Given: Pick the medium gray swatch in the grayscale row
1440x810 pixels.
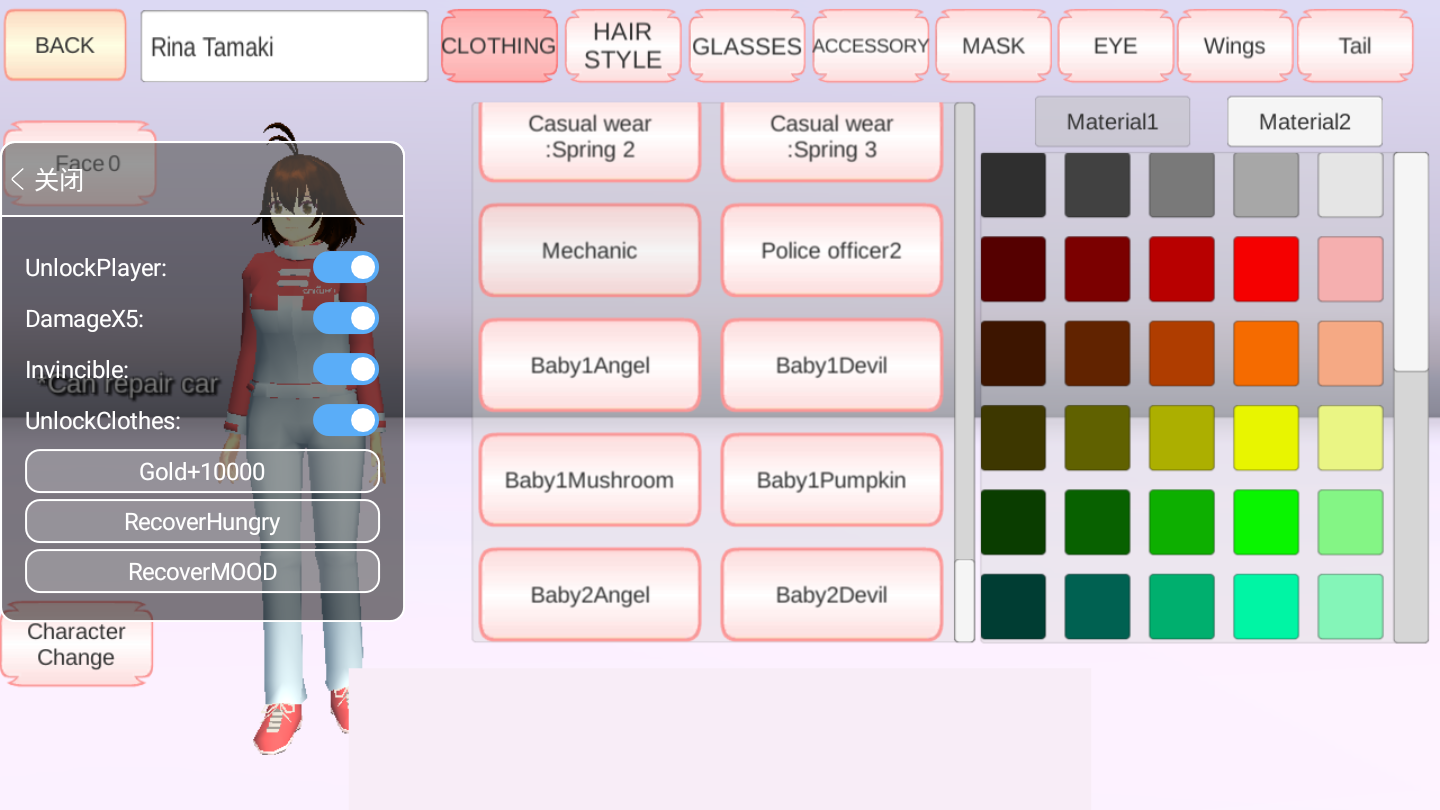Looking at the screenshot, I should (x=1182, y=185).
